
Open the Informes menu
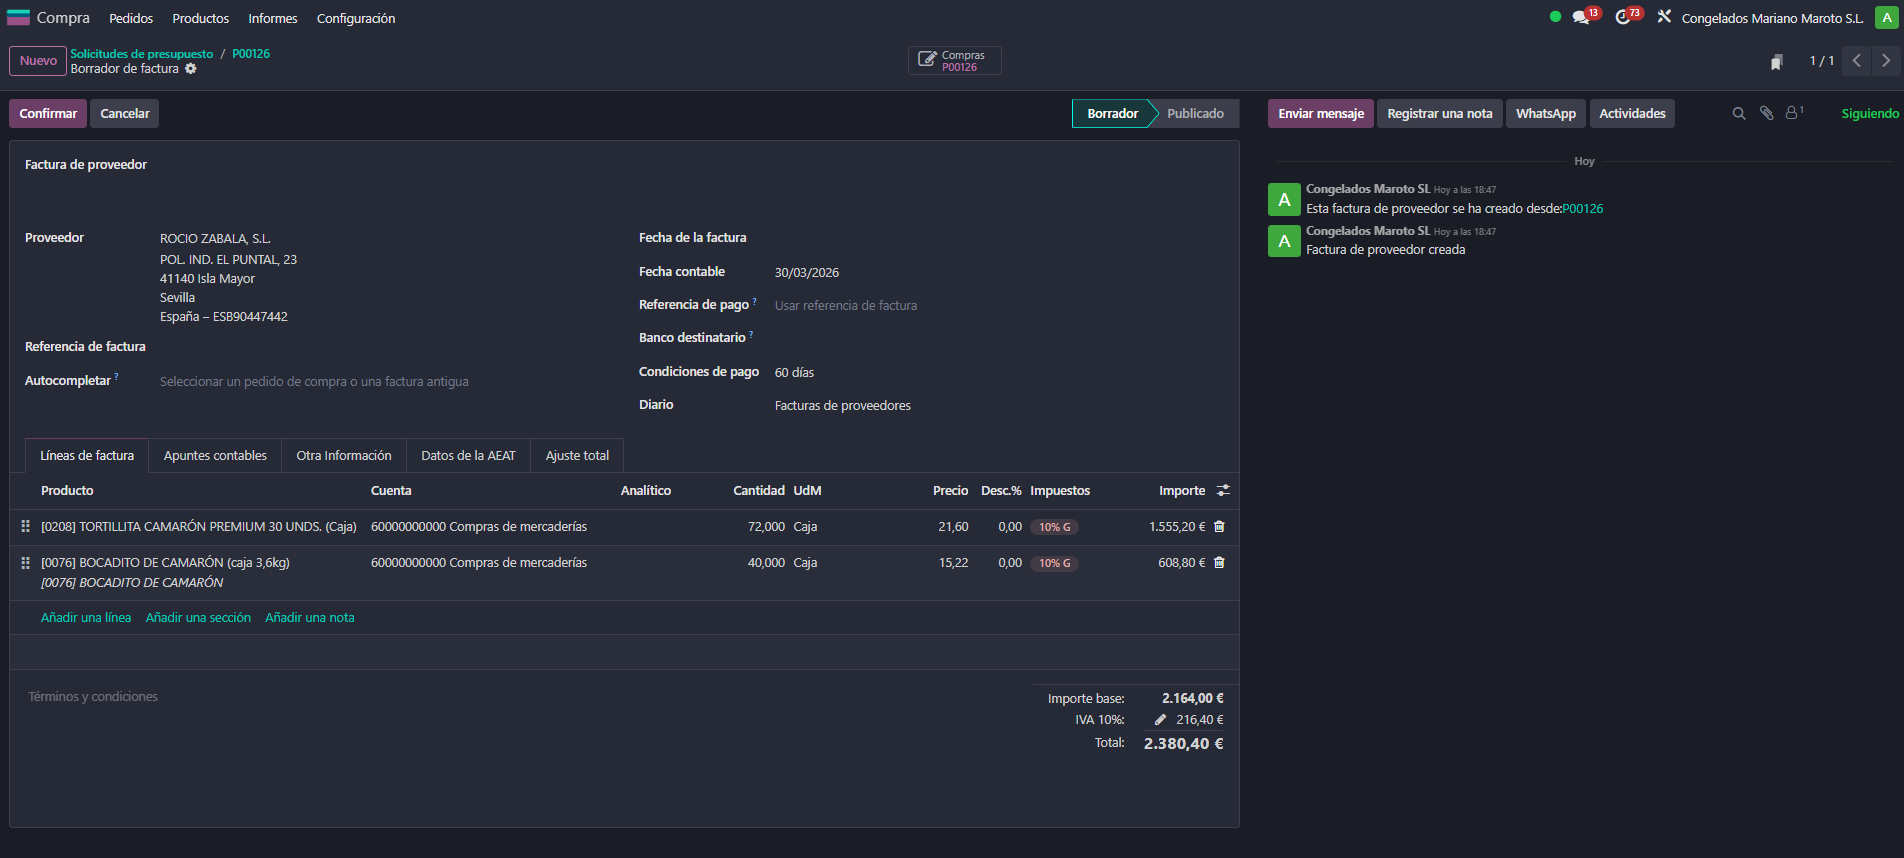[x=273, y=19]
